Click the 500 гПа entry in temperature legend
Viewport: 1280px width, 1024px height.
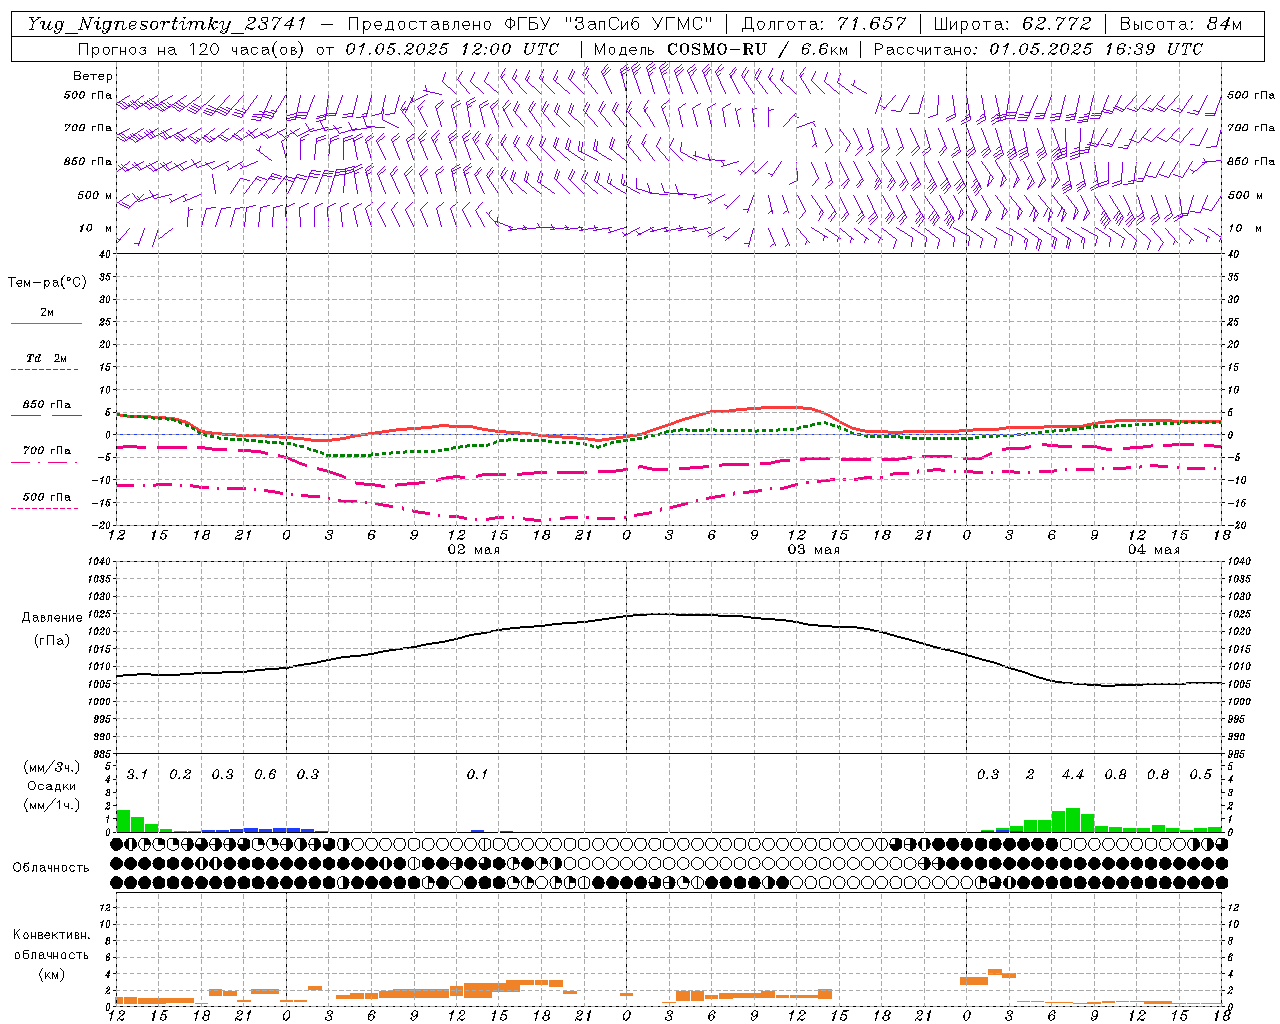pyautogui.click(x=47, y=497)
